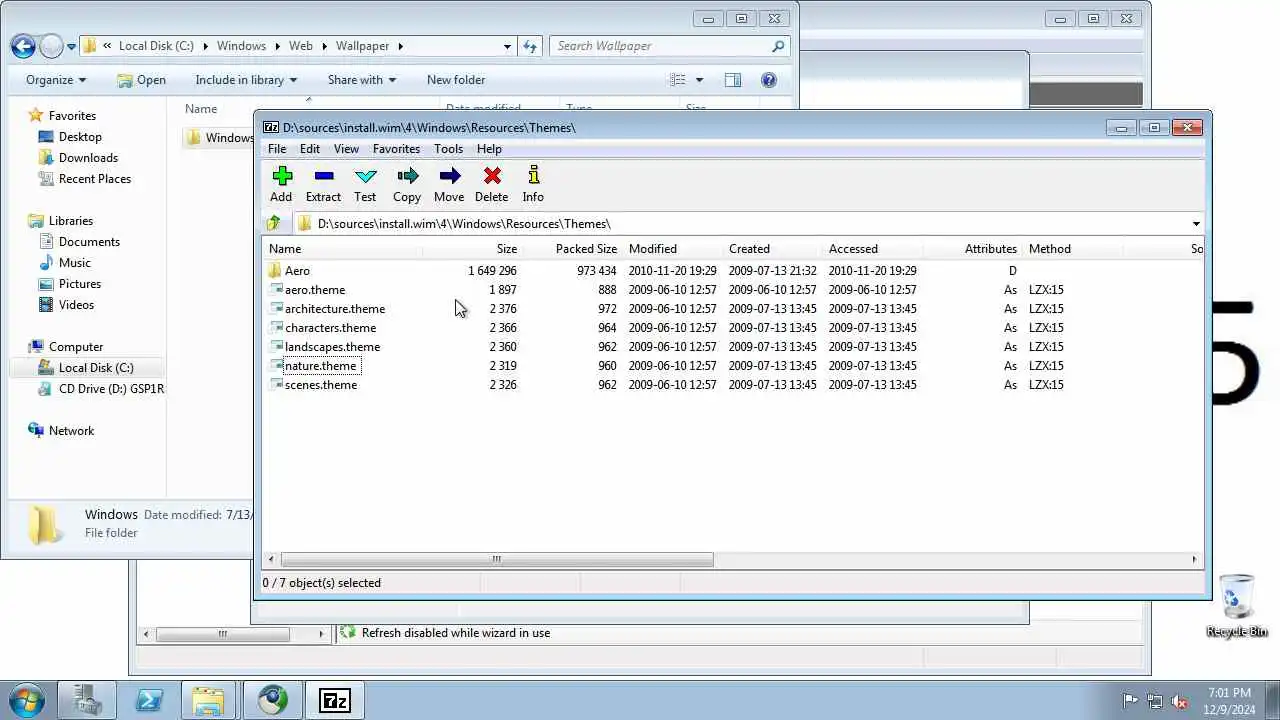The width and height of the screenshot is (1280, 720).
Task: Expand the 7-Zip address path dropdown
Action: click(1196, 224)
